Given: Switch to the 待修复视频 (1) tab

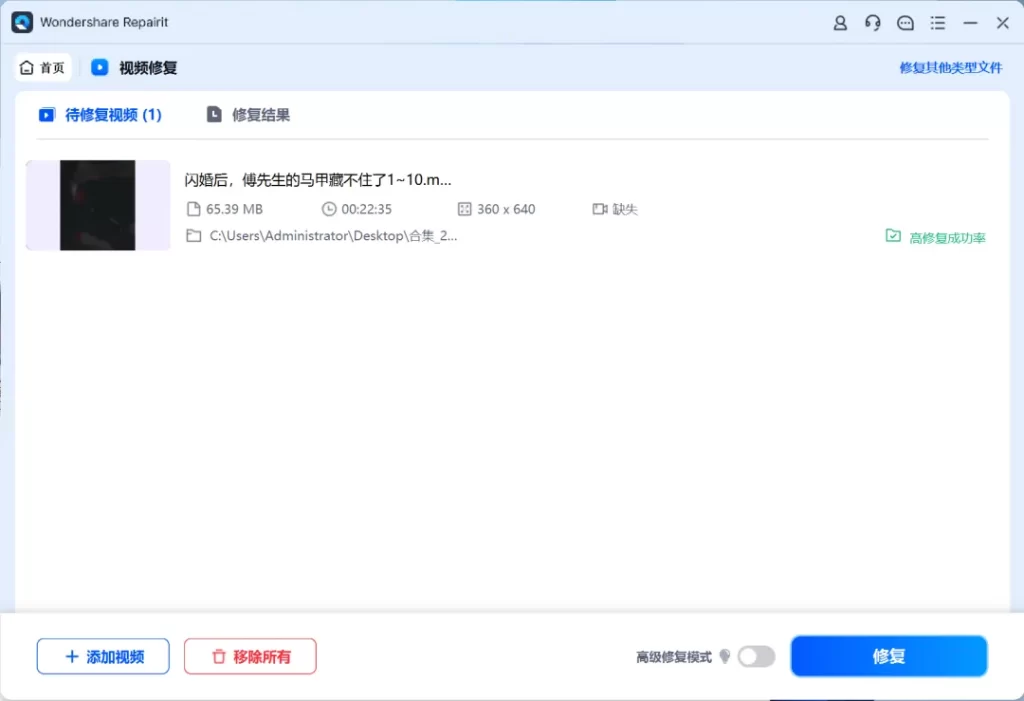Looking at the screenshot, I should pyautogui.click(x=100, y=115).
